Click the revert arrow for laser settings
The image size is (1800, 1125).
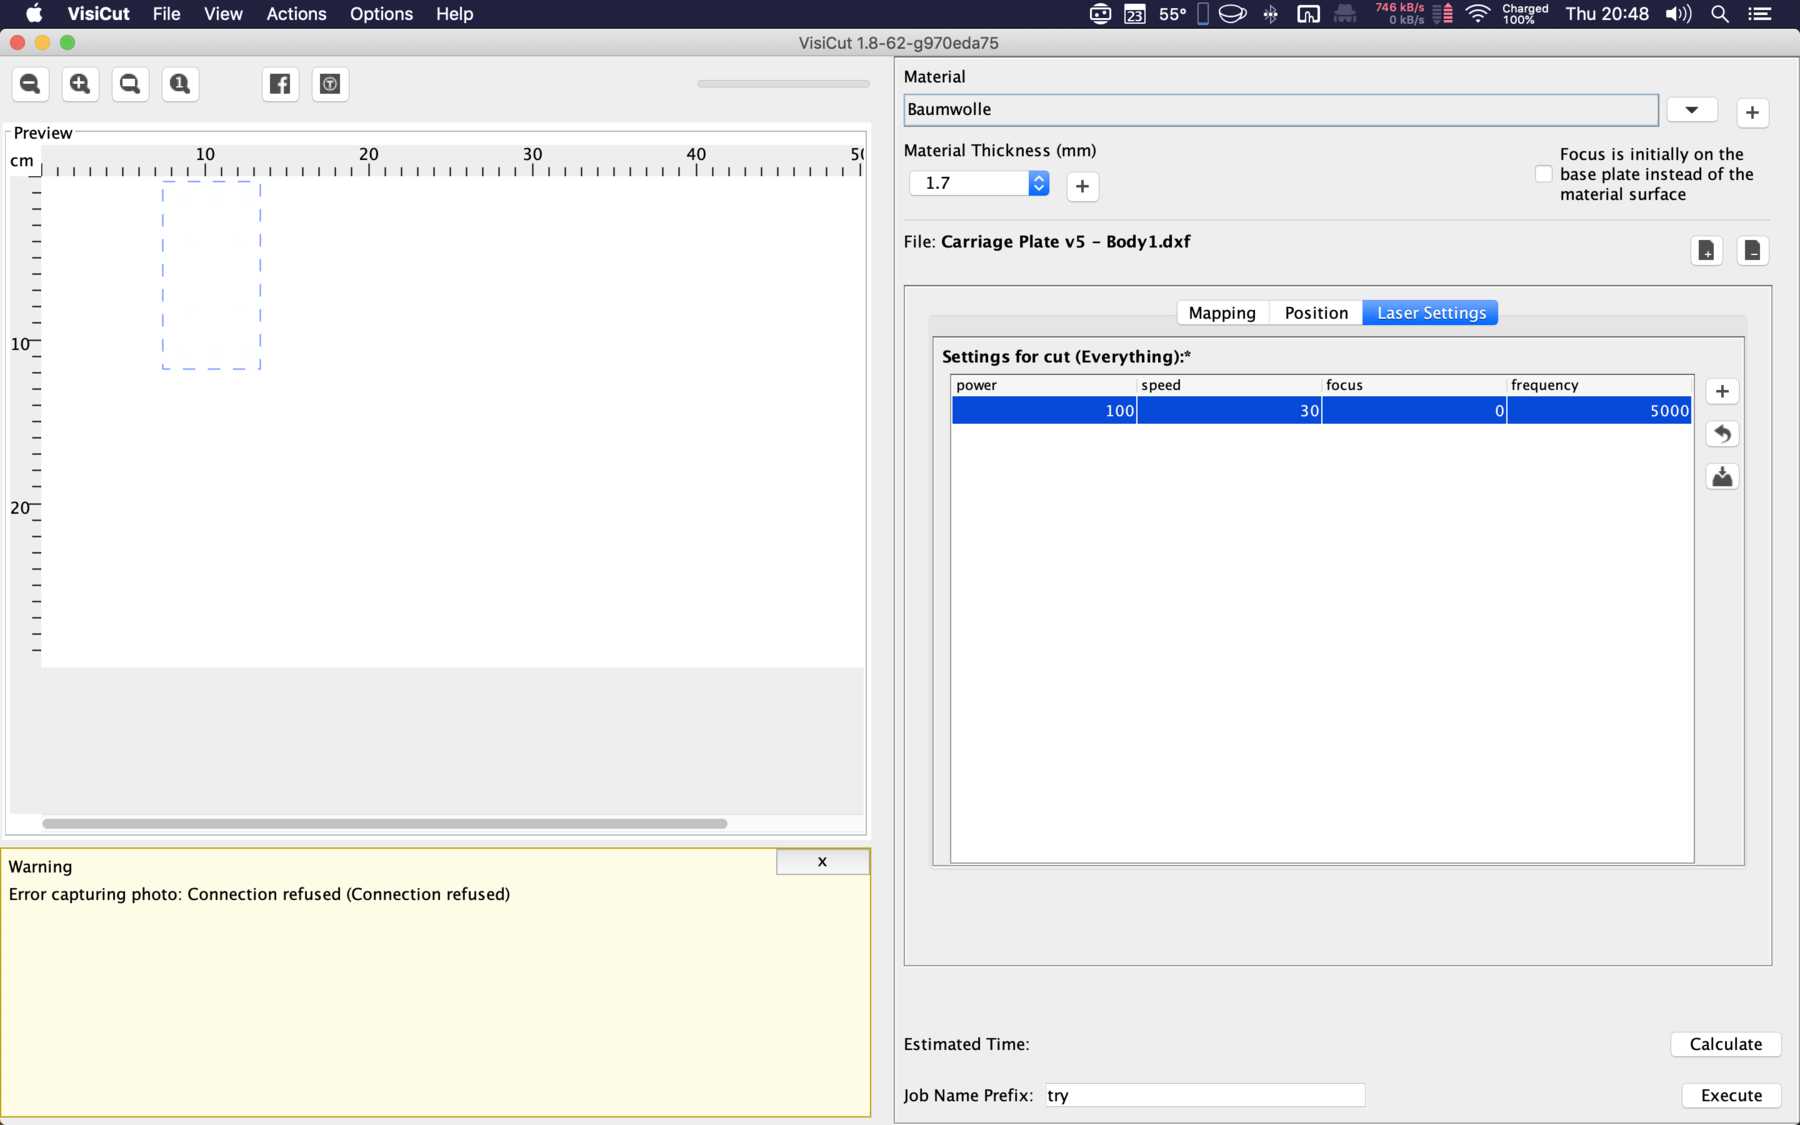[x=1722, y=434]
